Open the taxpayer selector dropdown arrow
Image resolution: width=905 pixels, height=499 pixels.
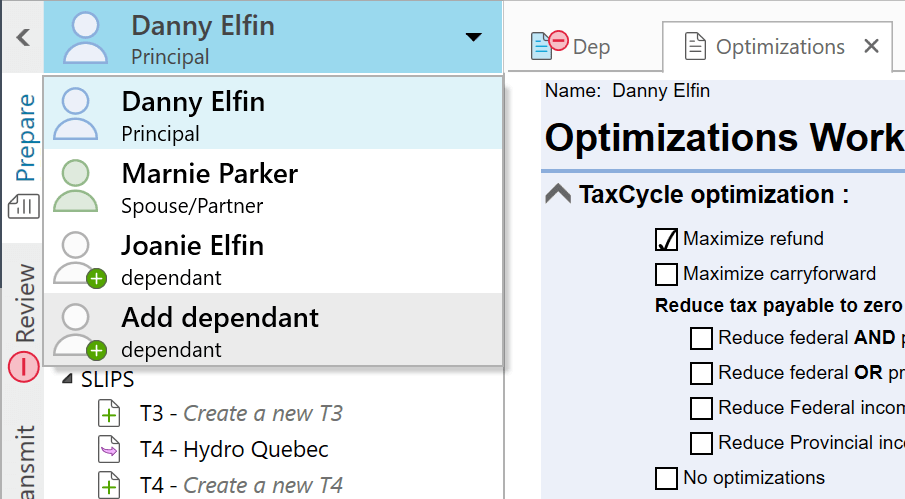click(473, 37)
